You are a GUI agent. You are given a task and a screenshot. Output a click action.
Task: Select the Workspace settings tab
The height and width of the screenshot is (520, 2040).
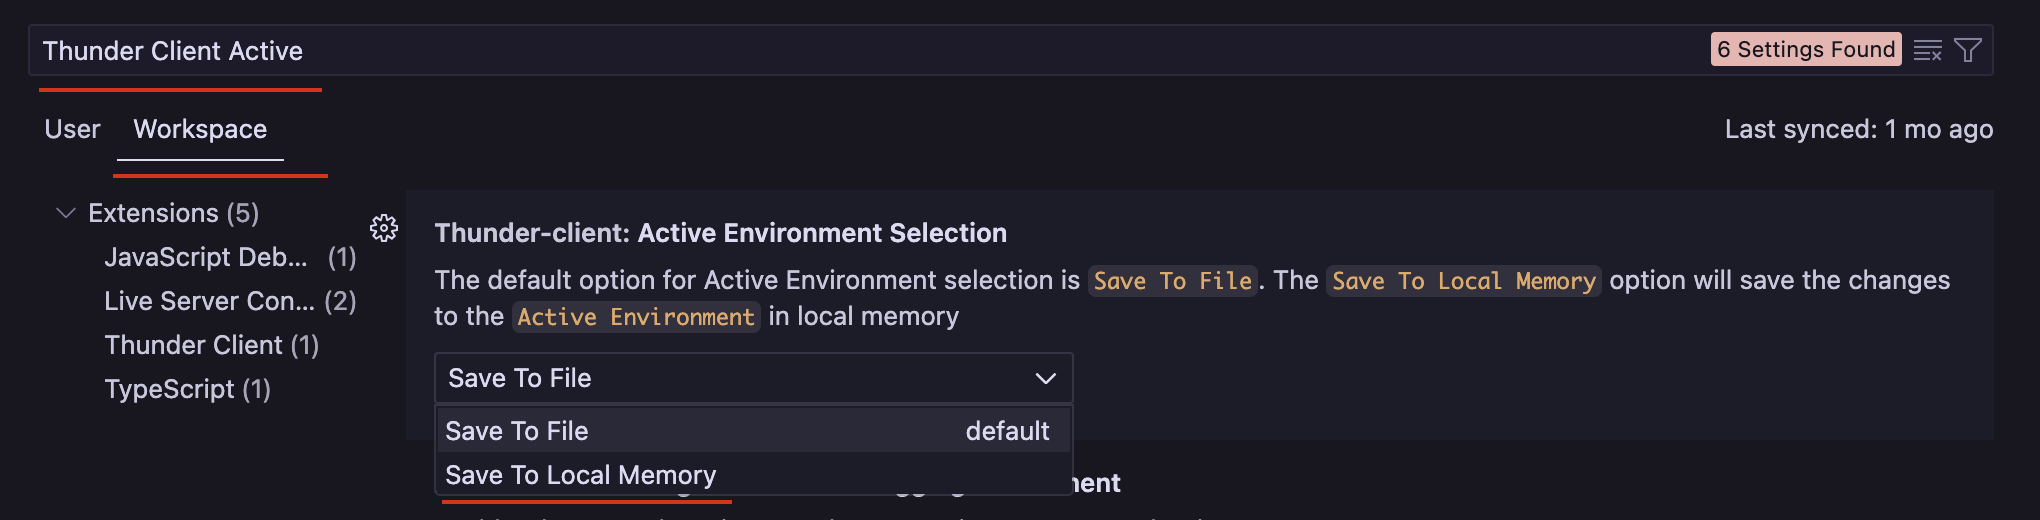tap(200, 129)
